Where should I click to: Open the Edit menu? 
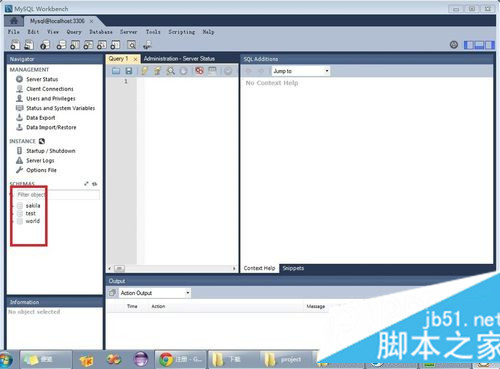click(x=33, y=32)
